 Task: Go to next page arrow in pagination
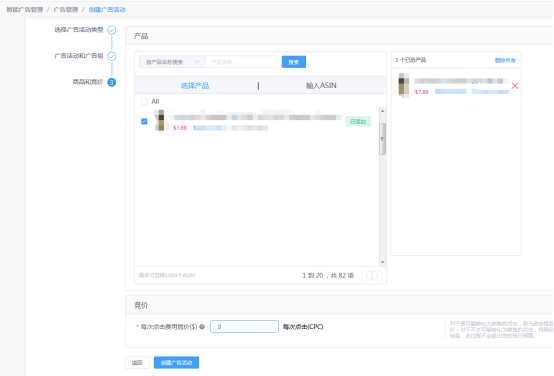tap(377, 276)
